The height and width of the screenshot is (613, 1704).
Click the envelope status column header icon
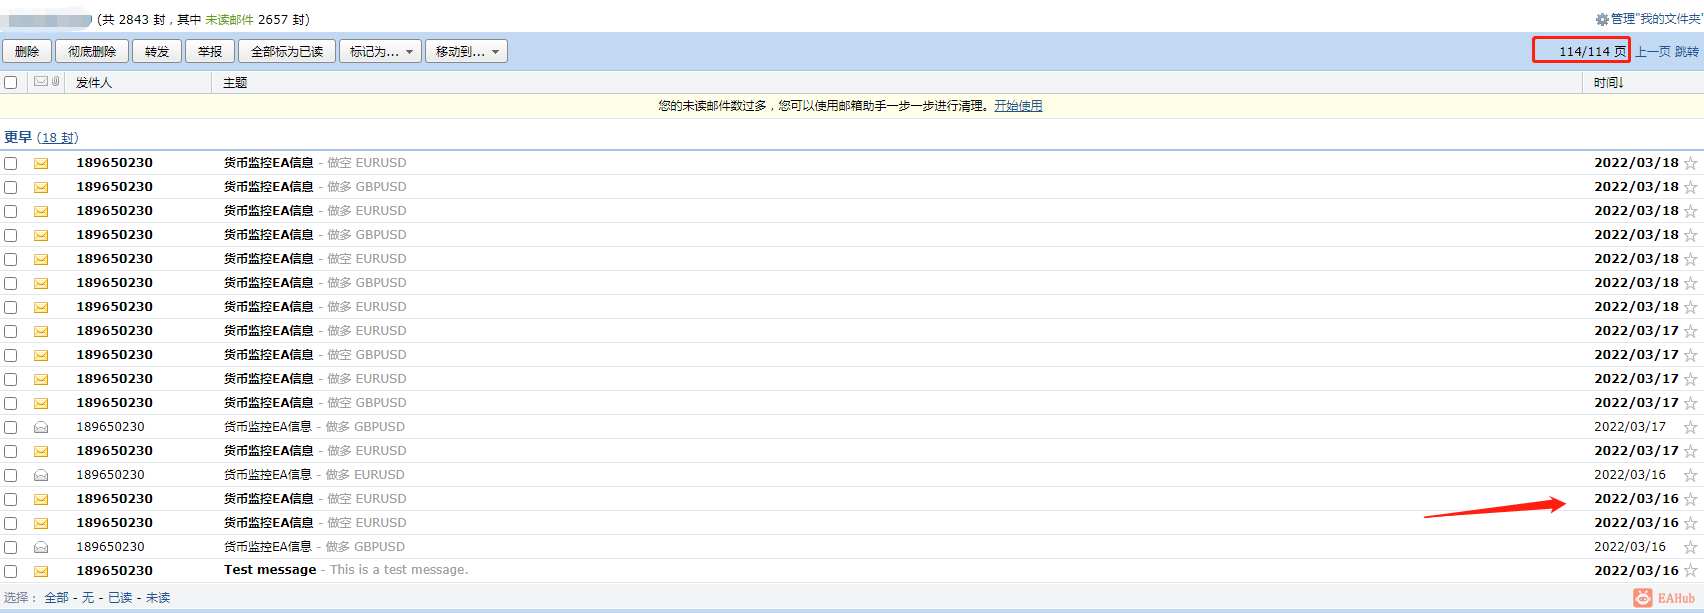[41, 81]
